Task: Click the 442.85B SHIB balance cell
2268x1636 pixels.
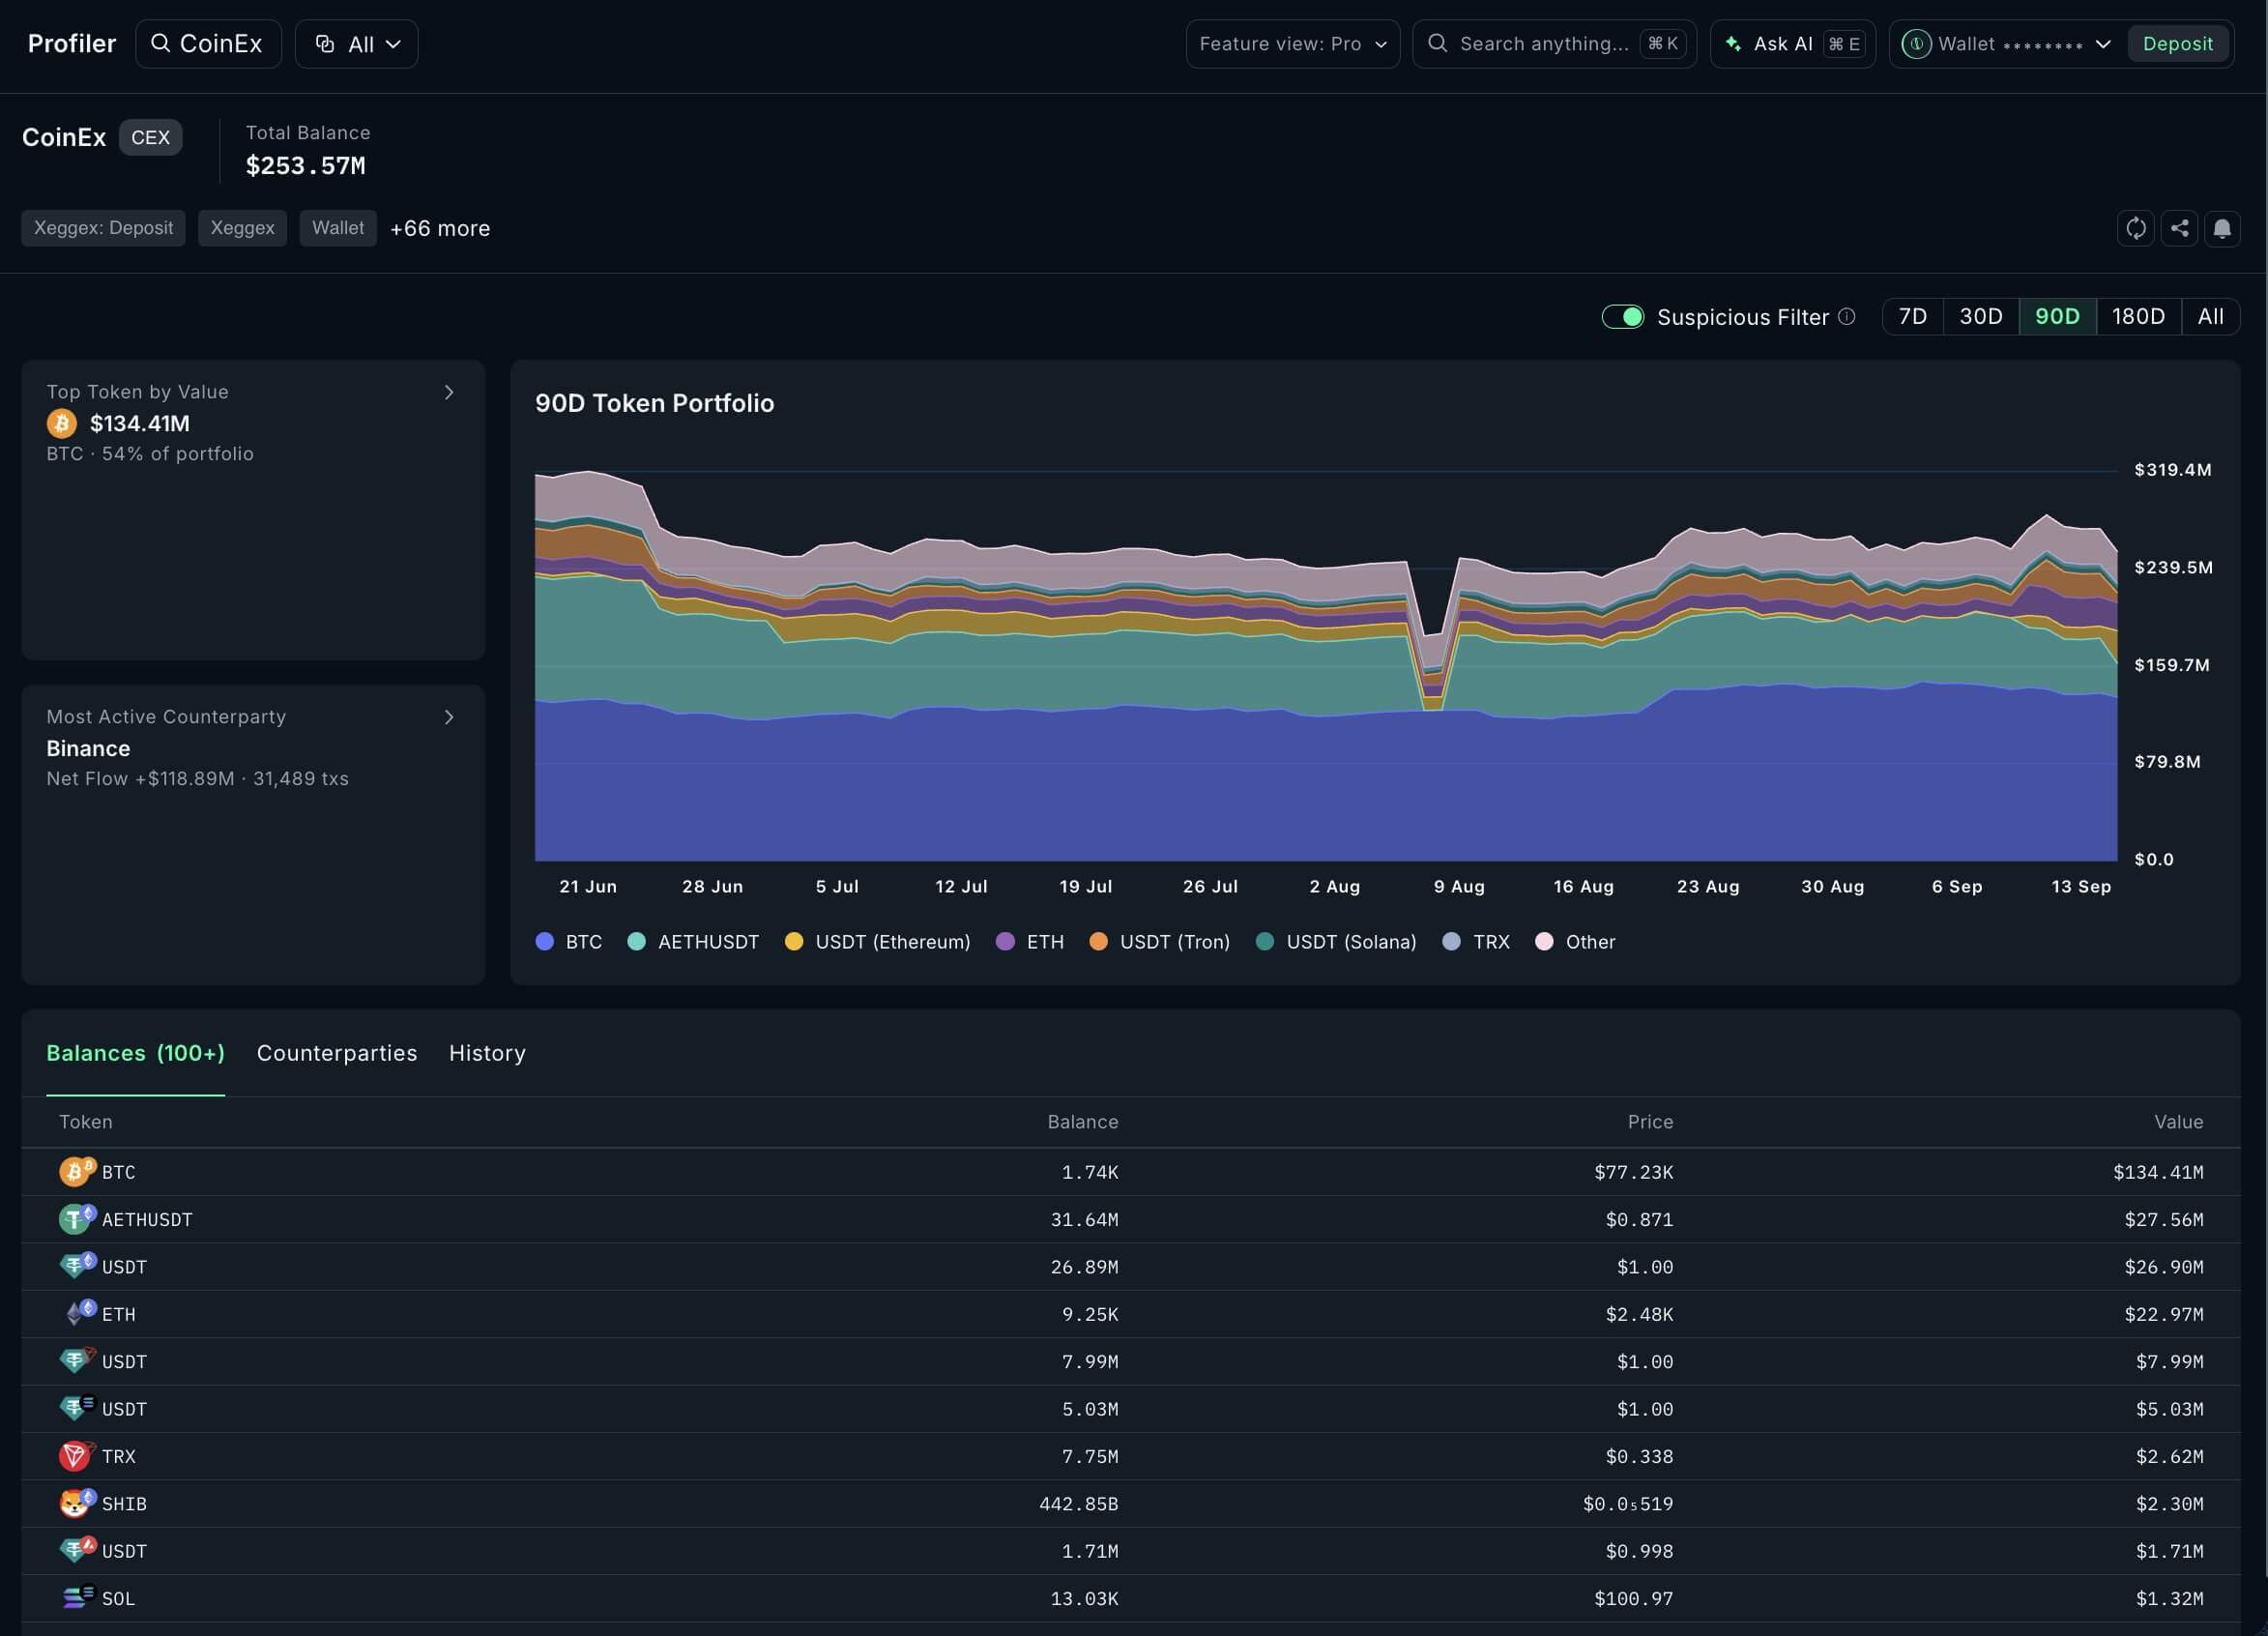Action: [1078, 1504]
